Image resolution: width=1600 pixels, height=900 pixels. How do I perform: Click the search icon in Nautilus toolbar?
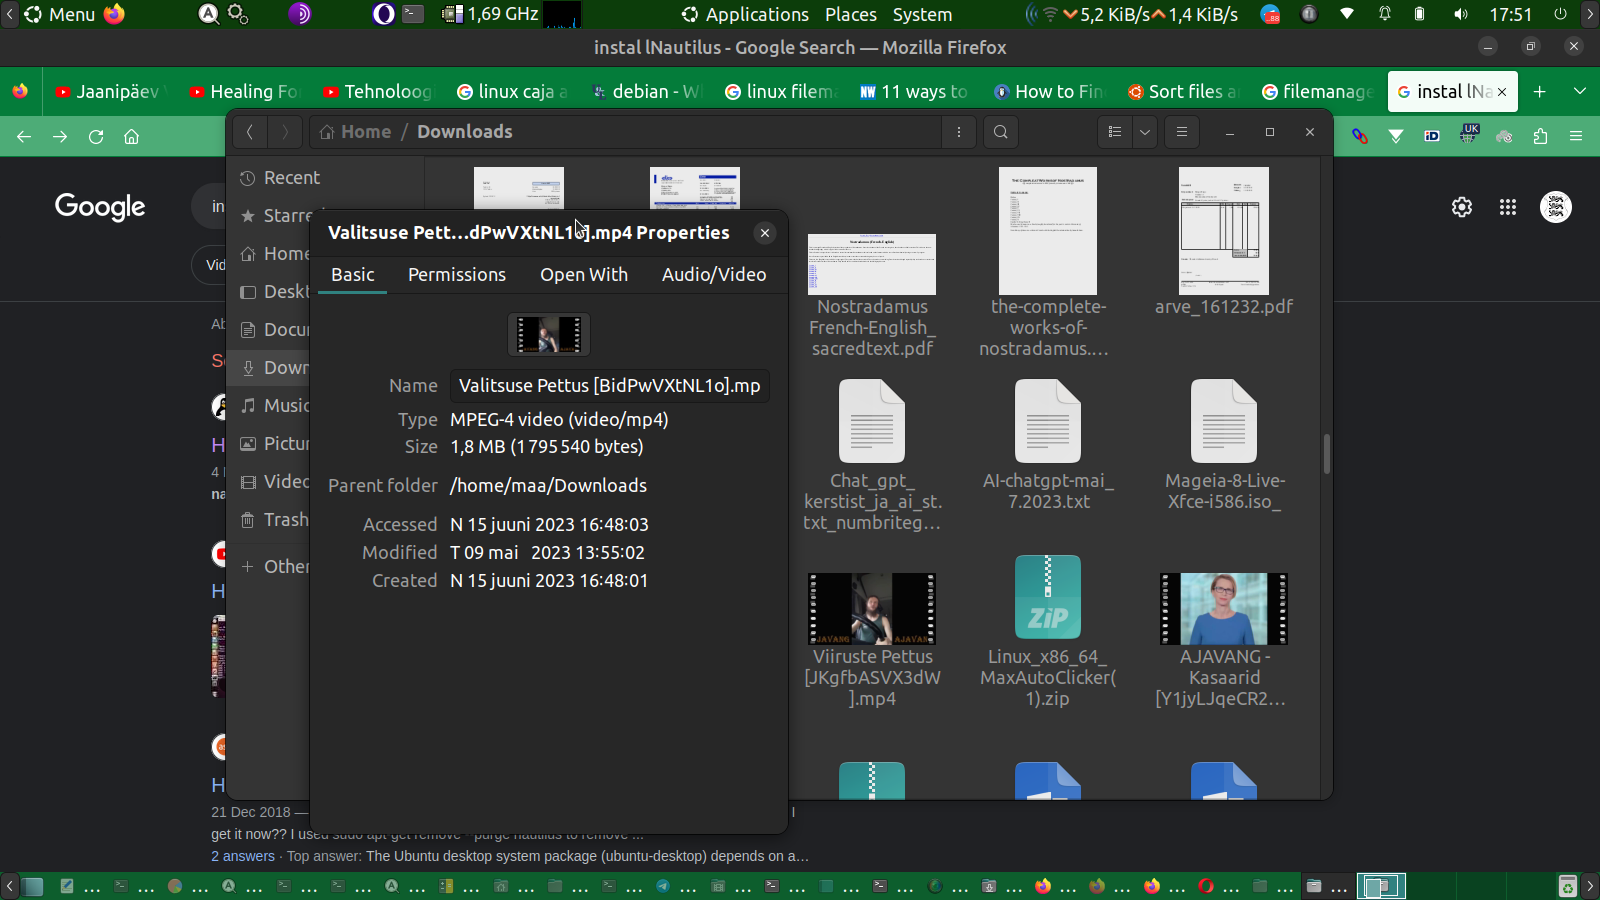click(x=1000, y=132)
